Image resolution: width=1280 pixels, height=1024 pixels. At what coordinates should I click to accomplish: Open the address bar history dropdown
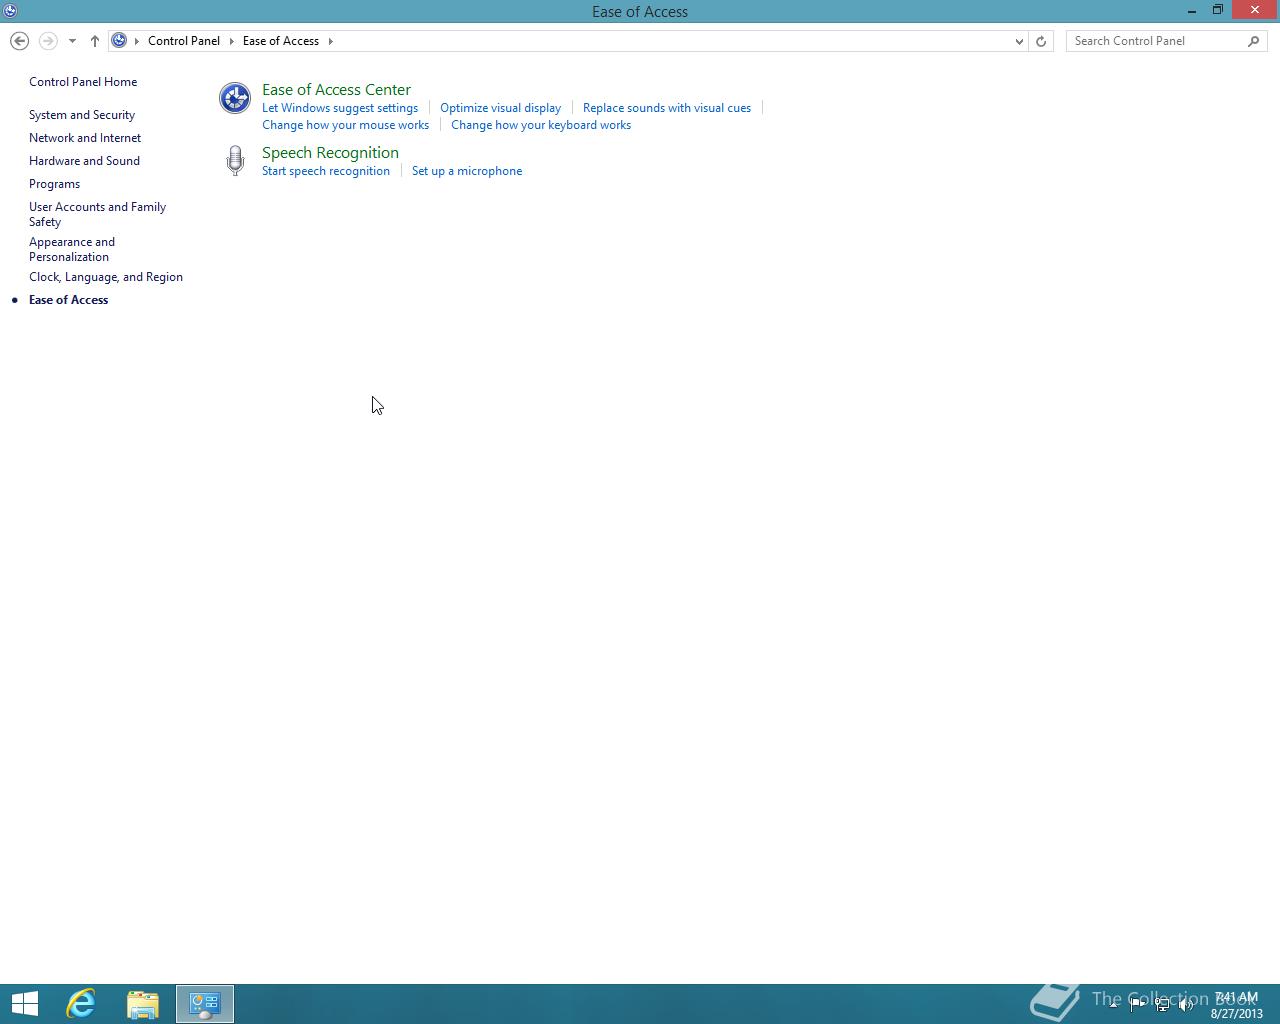click(x=1019, y=41)
